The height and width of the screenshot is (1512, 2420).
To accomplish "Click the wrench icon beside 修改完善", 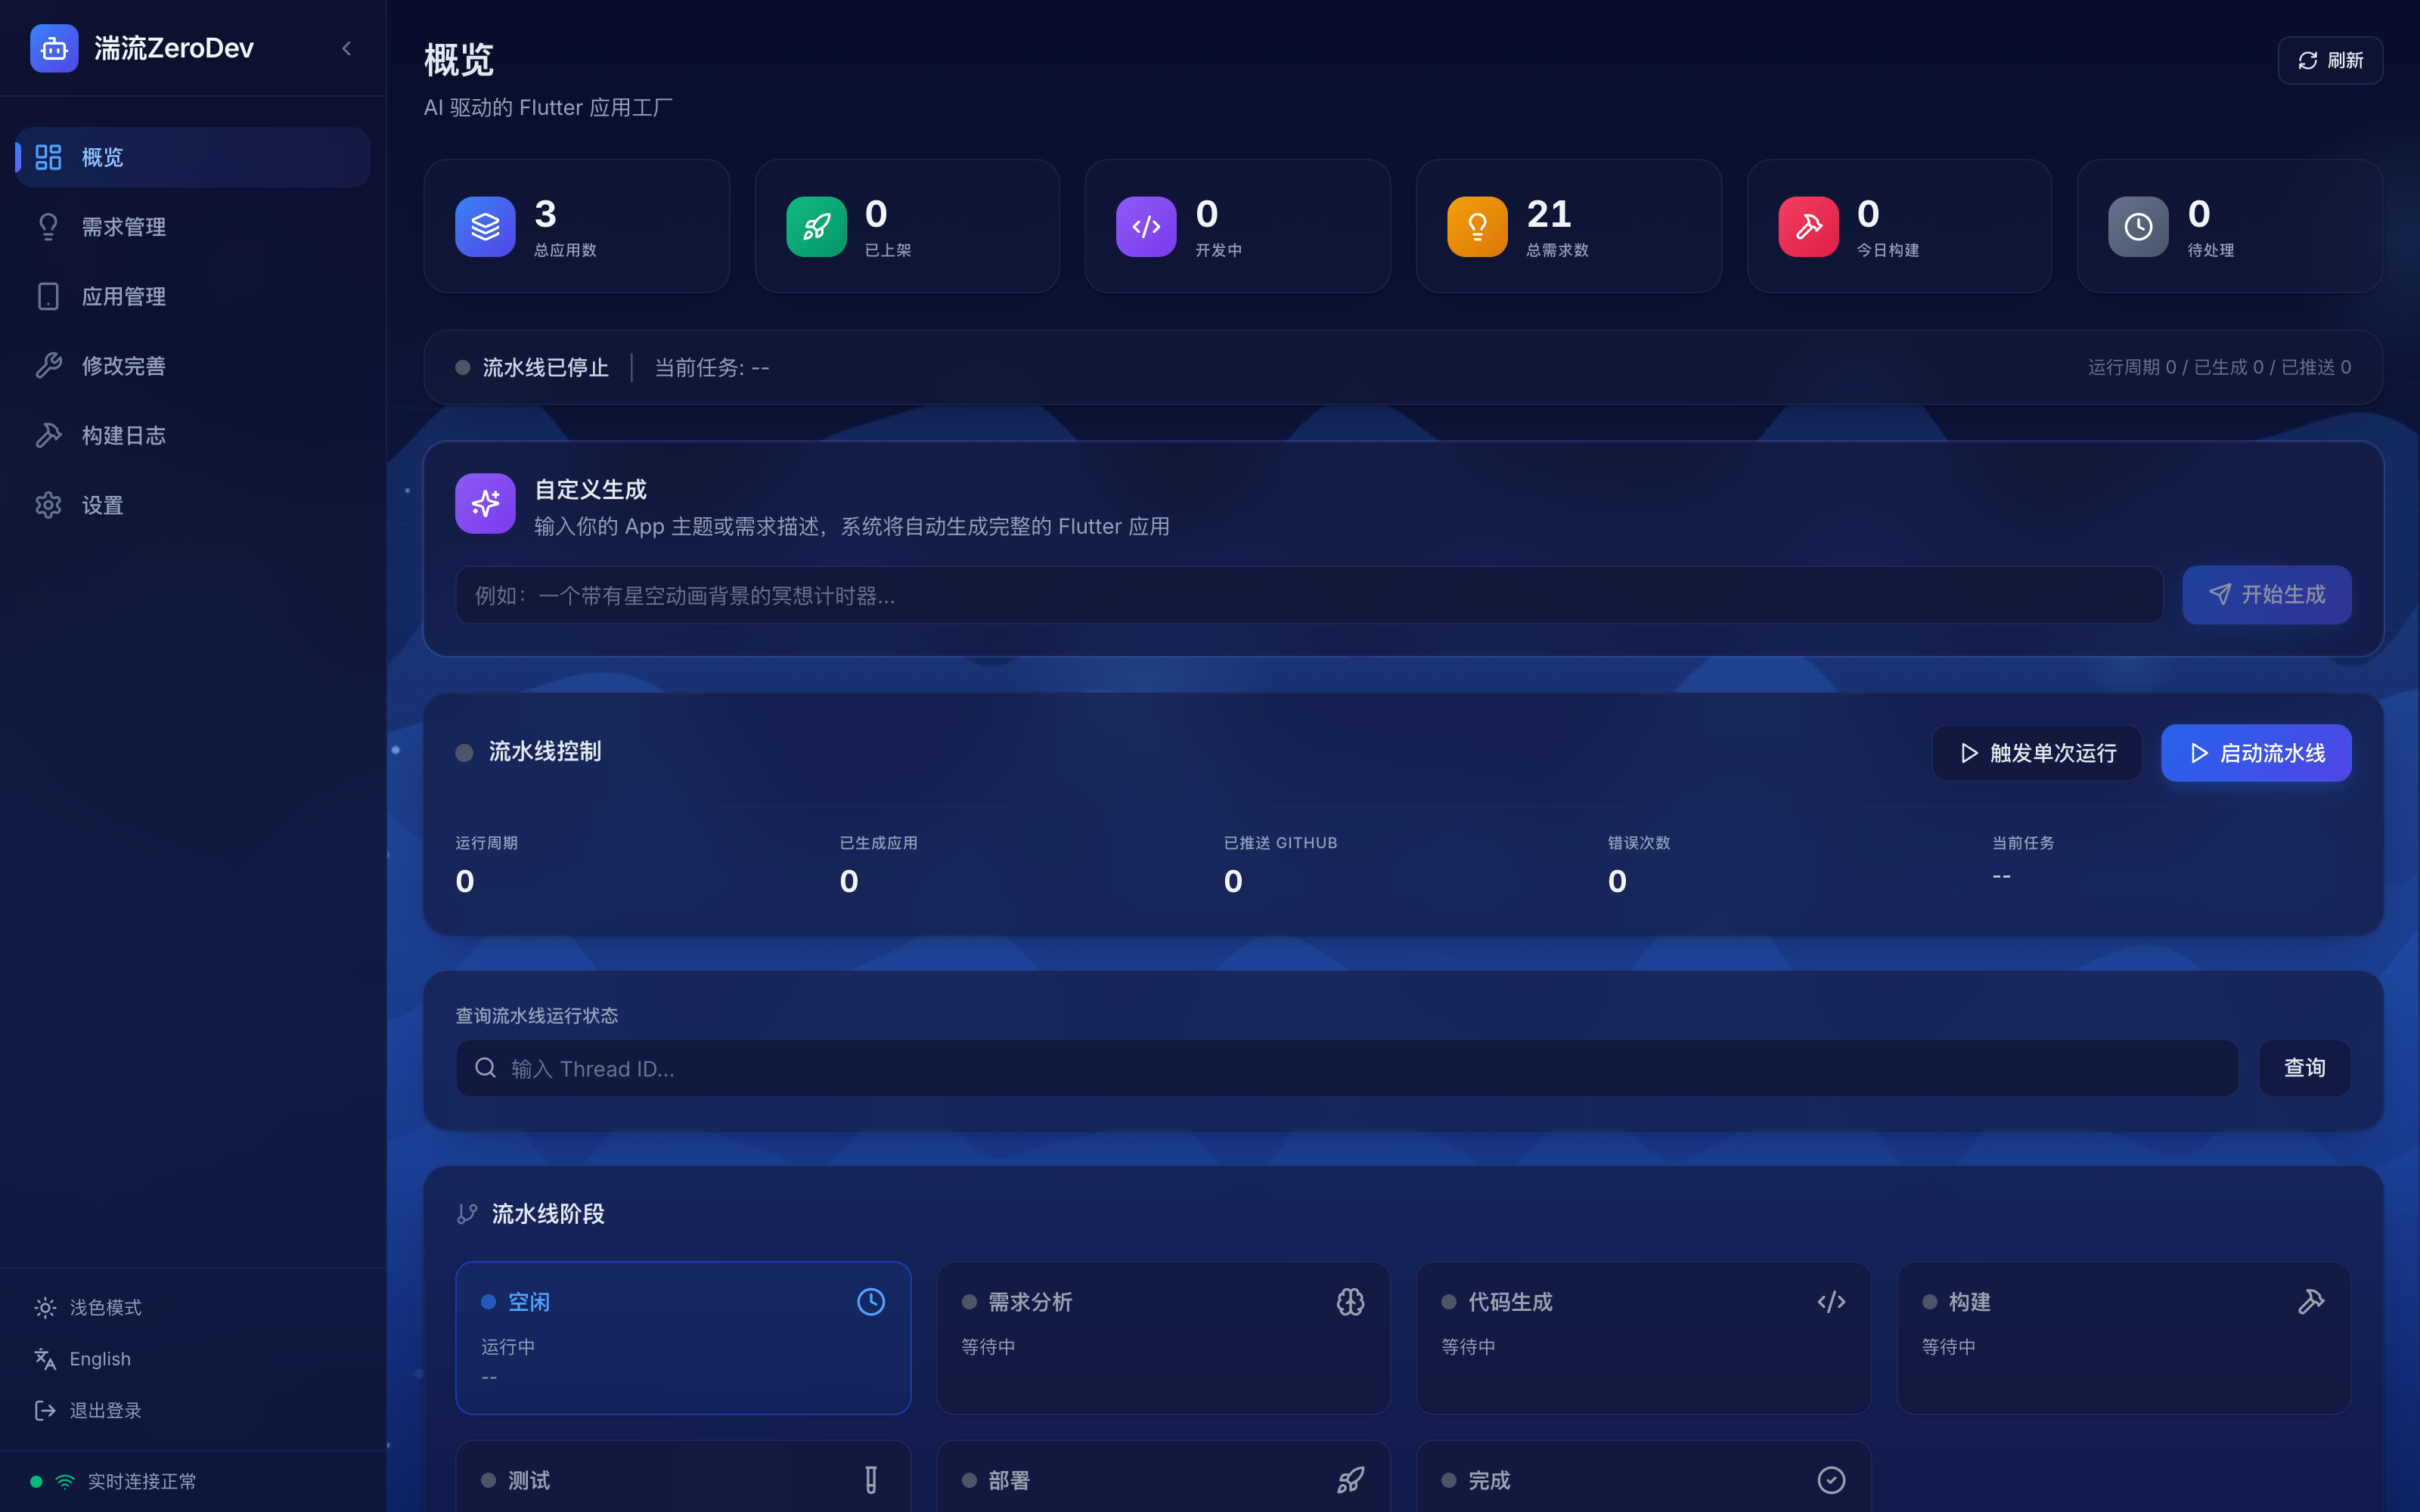I will pos(48,366).
